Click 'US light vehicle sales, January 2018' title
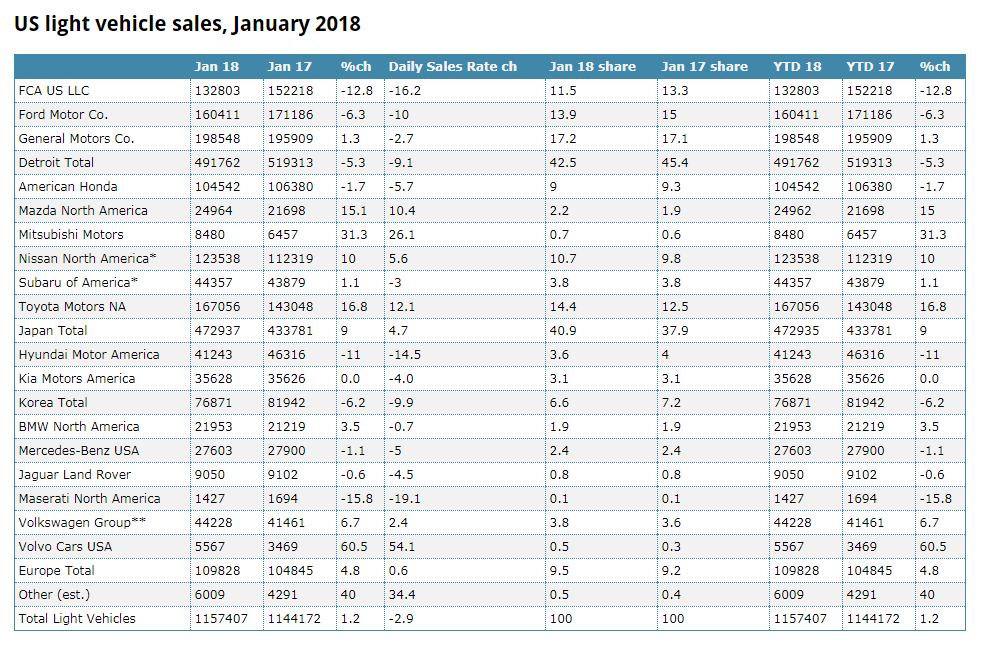982x645 pixels. pyautogui.click(x=187, y=23)
